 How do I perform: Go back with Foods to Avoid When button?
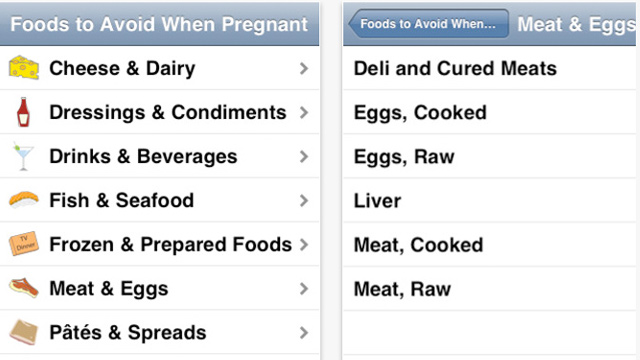(x=429, y=24)
